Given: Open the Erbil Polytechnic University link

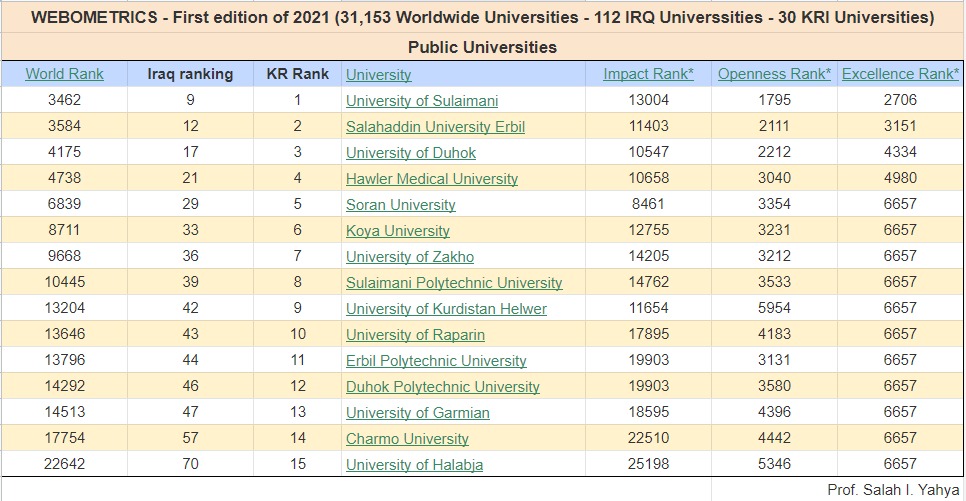Looking at the screenshot, I should click(436, 360).
